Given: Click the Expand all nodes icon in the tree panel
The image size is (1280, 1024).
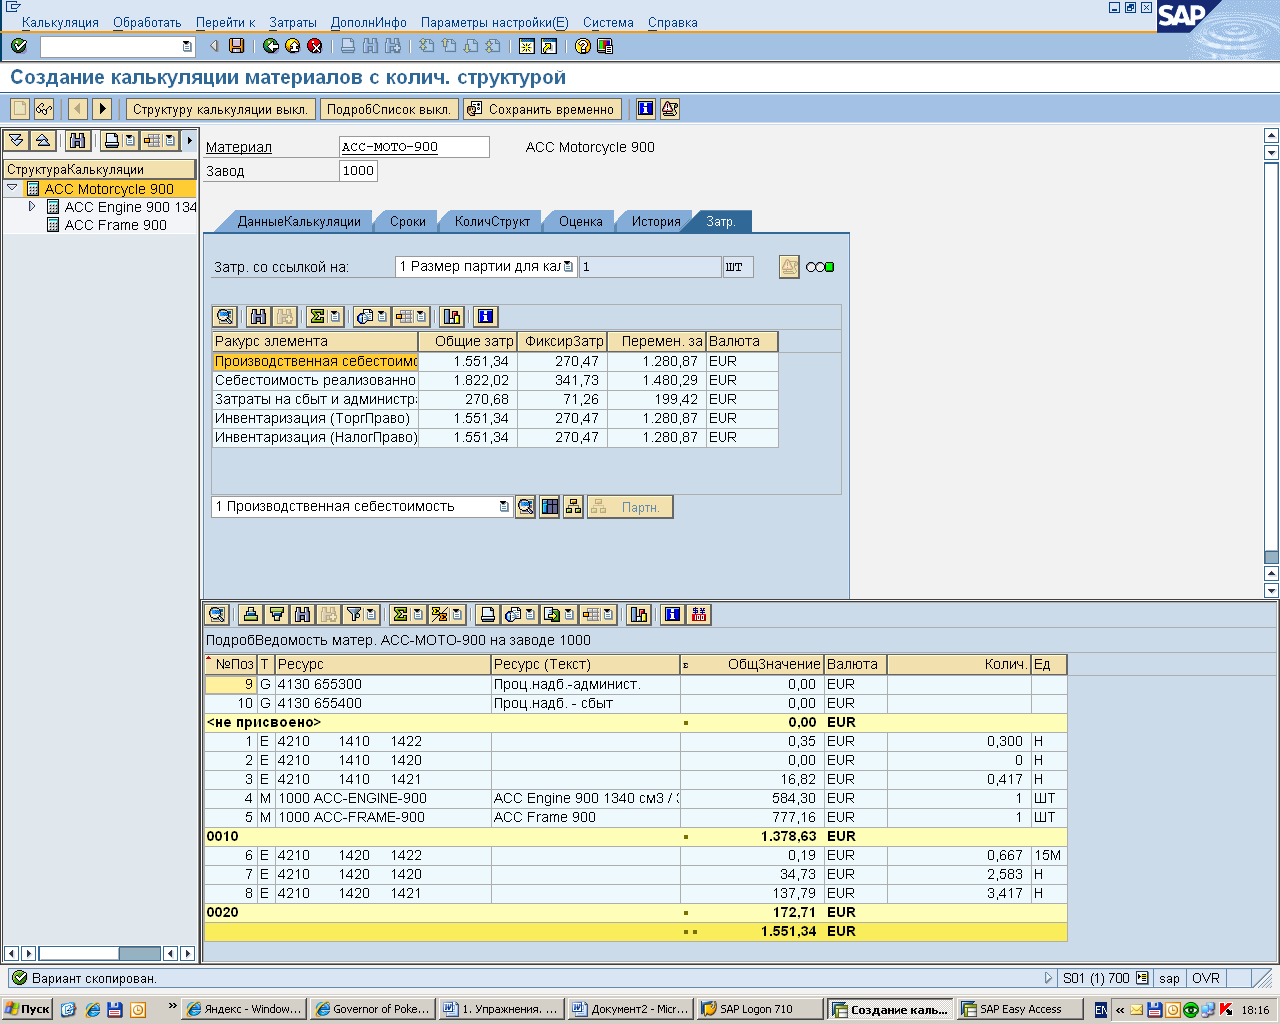Looking at the screenshot, I should click(17, 140).
